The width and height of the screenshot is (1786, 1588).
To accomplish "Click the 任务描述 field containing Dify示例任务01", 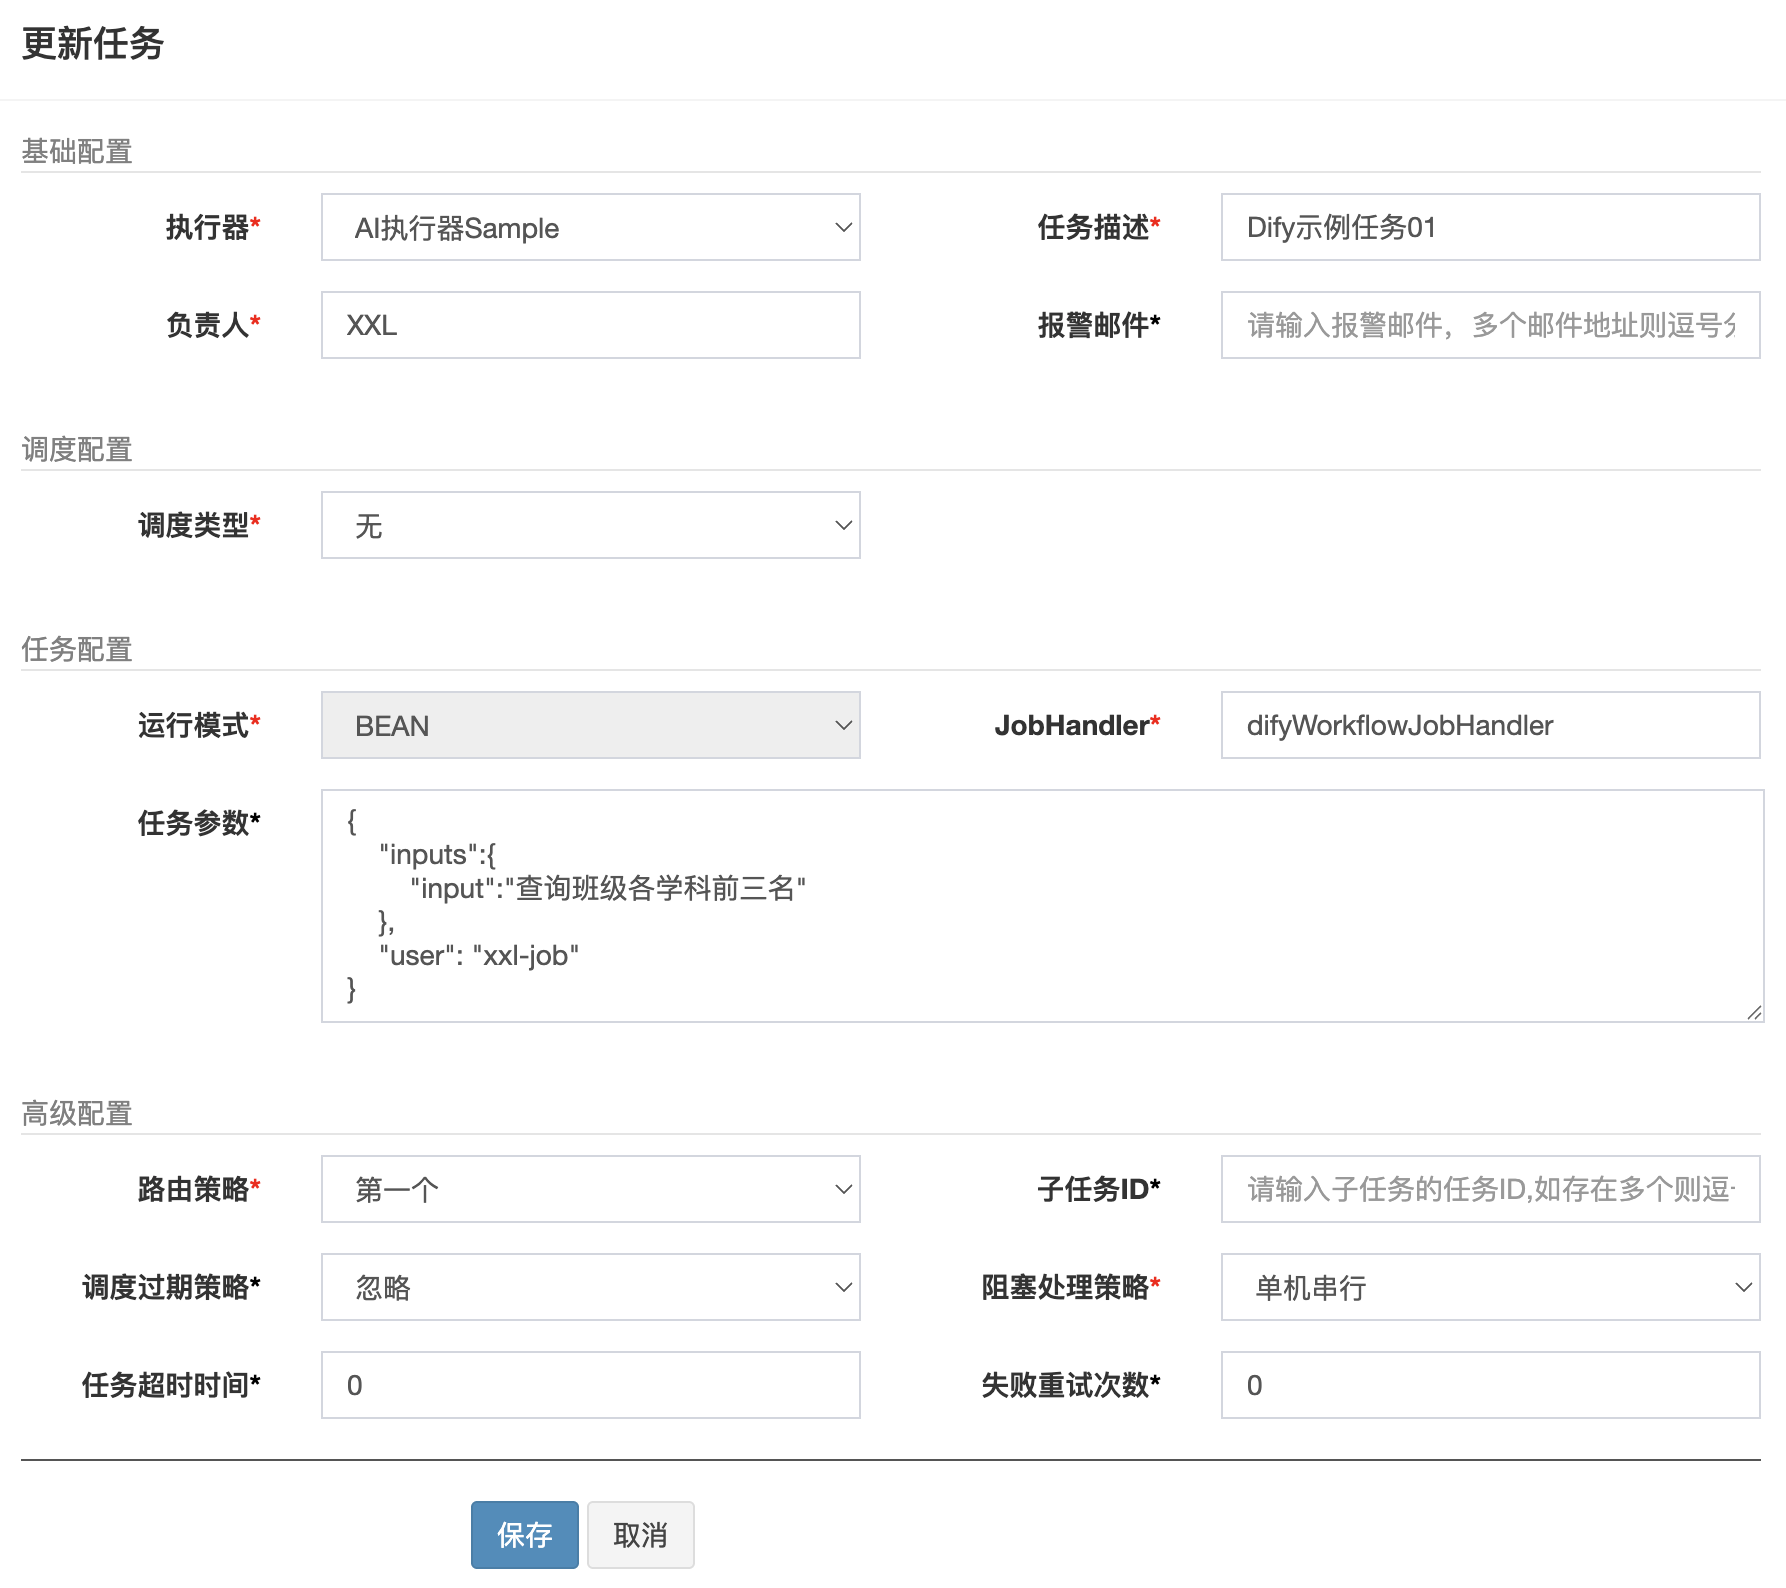I will 1488,227.
